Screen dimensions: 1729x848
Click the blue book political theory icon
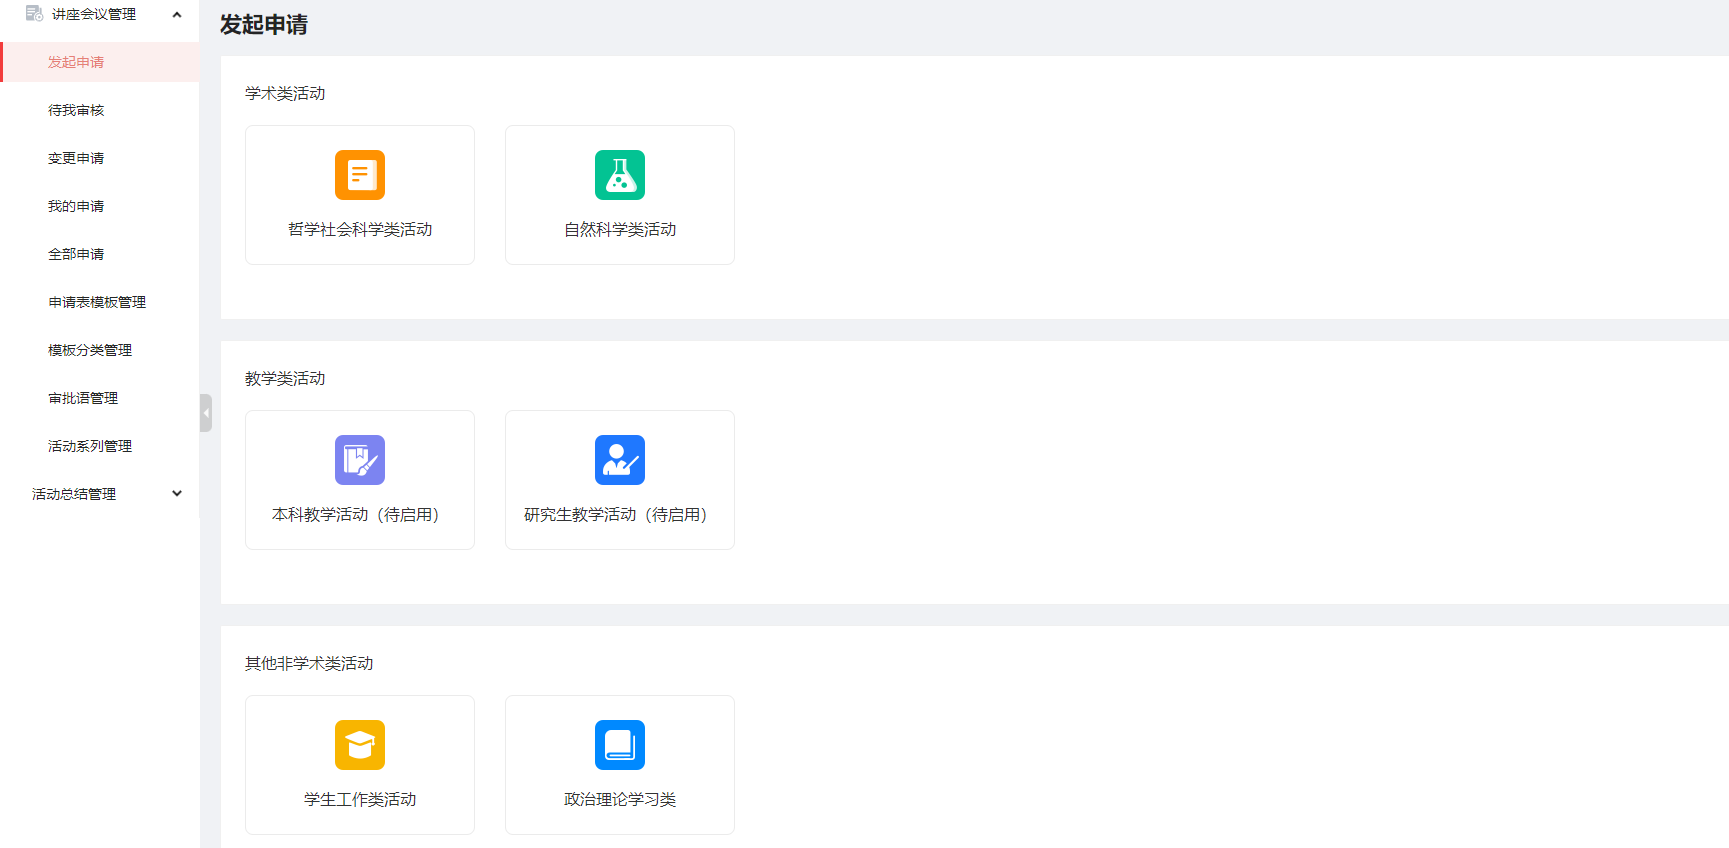pyautogui.click(x=620, y=745)
